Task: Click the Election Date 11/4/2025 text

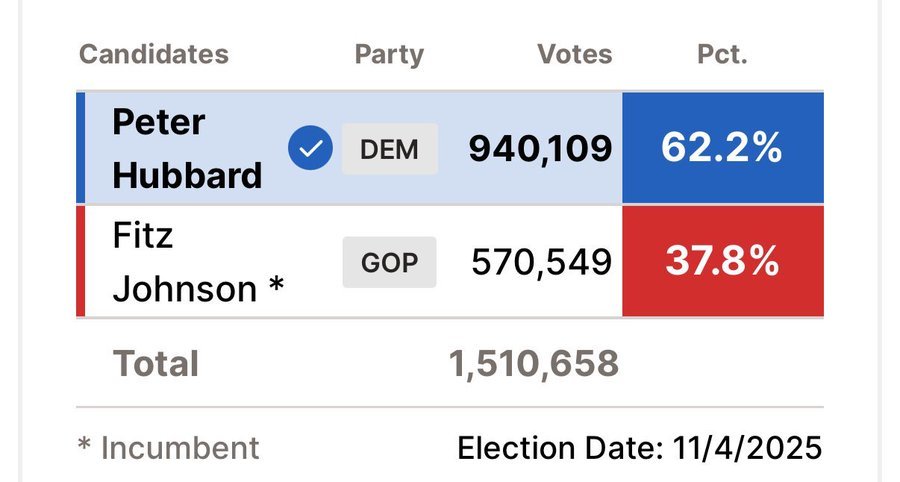Action: [x=640, y=447]
